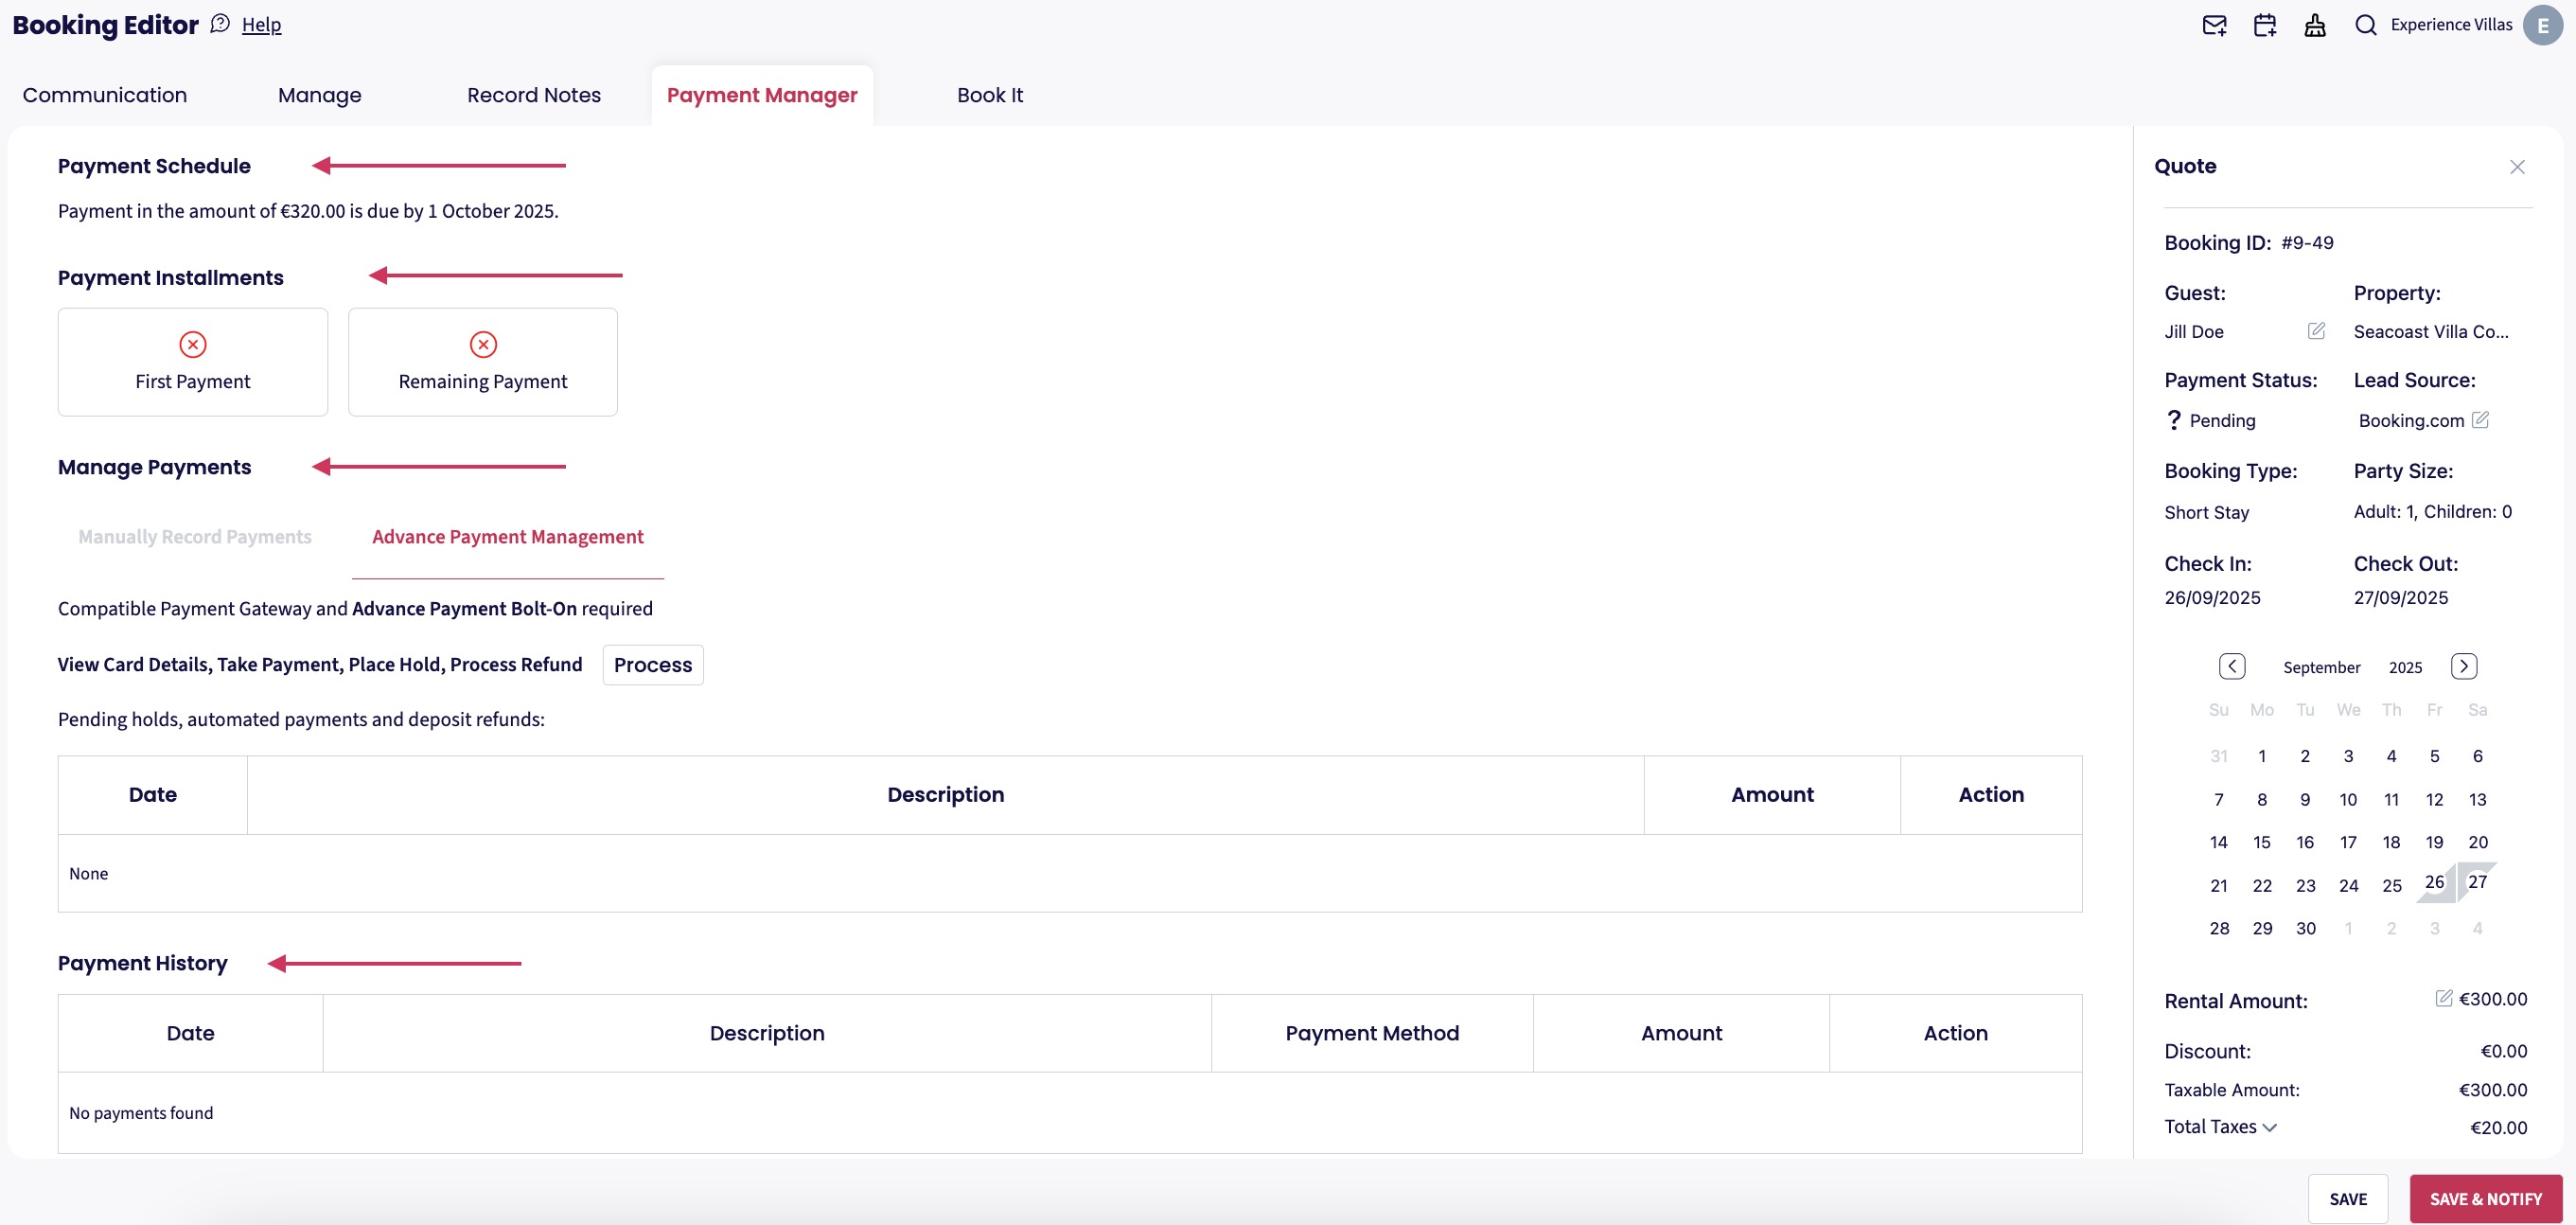This screenshot has height=1225, width=2576.
Task: Open the add-calendar icon in header
Action: click(2264, 25)
